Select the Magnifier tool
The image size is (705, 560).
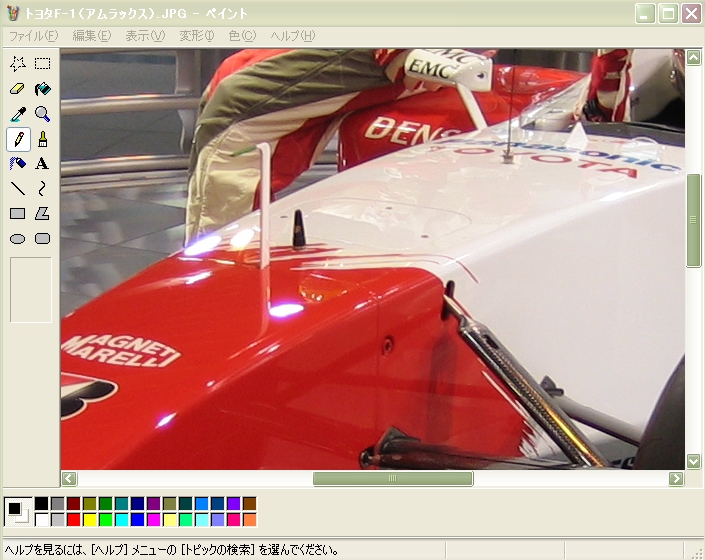pos(42,114)
